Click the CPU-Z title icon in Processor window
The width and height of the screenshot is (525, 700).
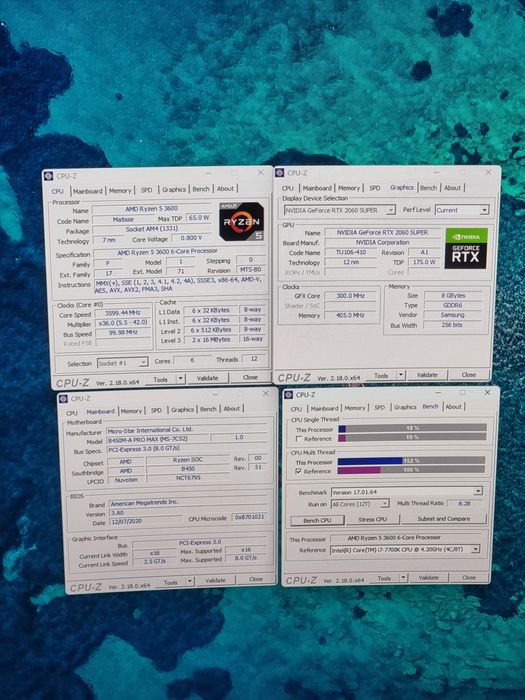[x=48, y=176]
